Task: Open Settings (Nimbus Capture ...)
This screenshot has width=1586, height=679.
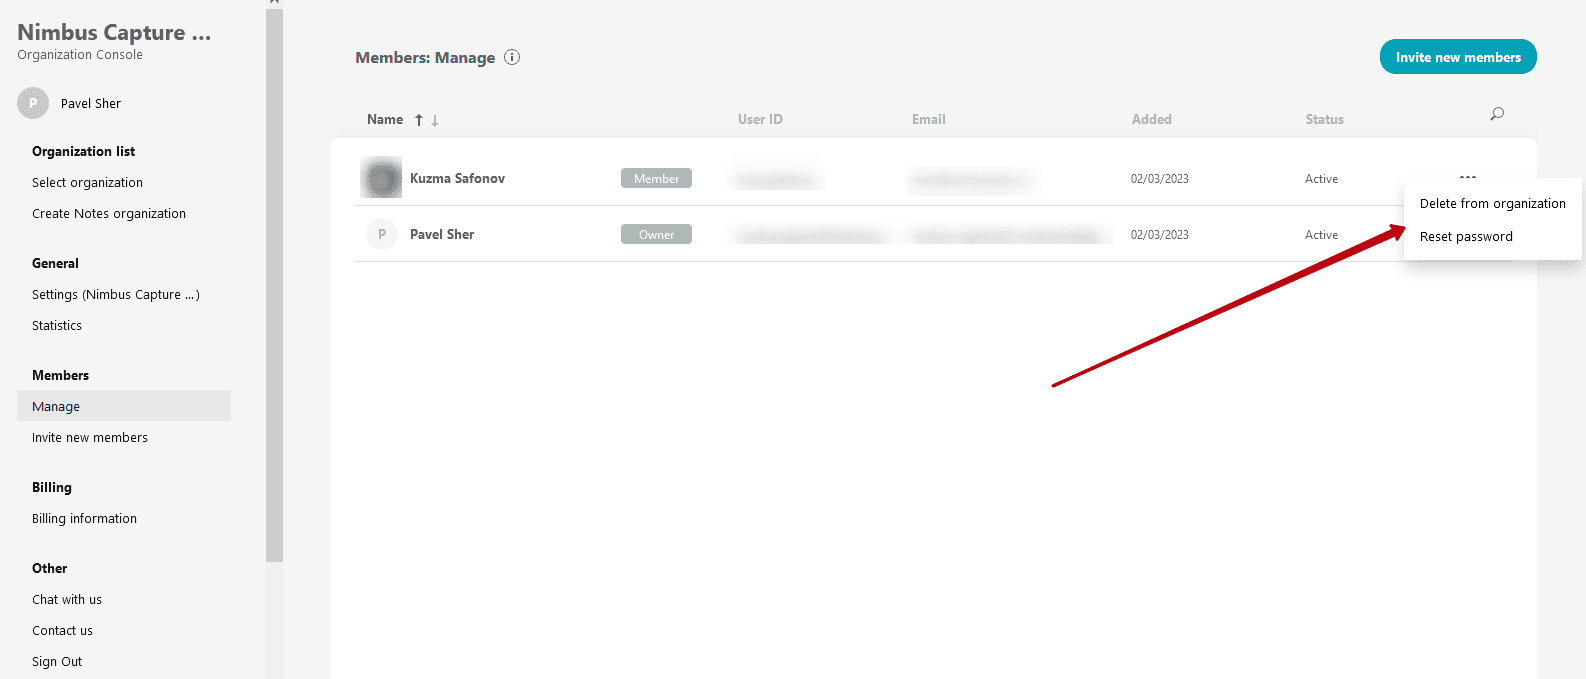Action: (116, 295)
